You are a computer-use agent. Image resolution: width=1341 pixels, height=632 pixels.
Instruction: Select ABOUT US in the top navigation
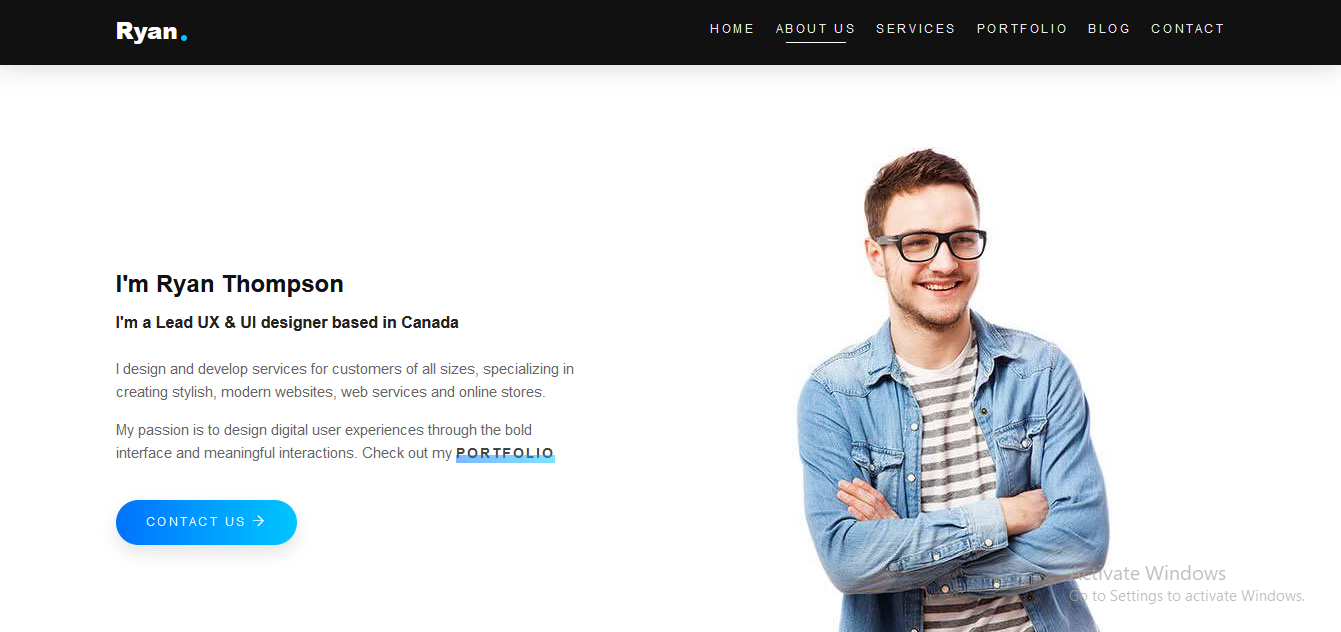(816, 29)
